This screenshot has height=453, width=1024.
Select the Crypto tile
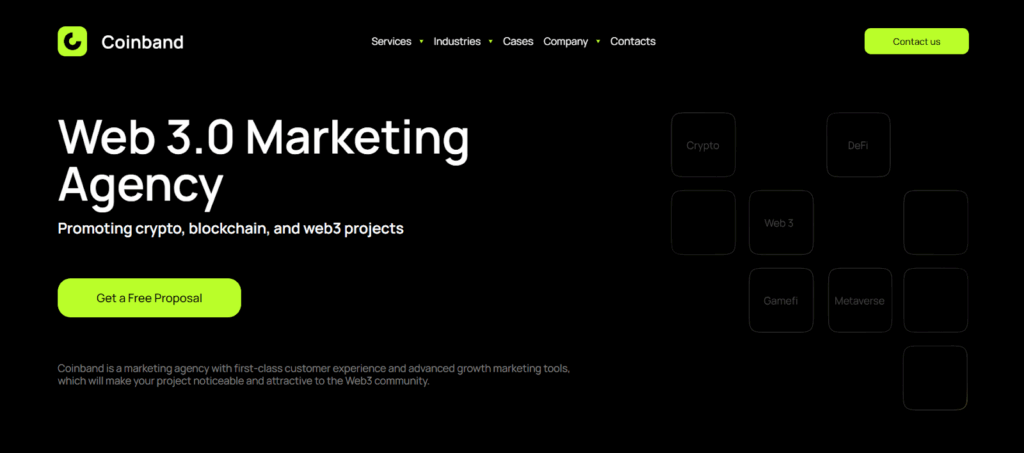point(703,145)
